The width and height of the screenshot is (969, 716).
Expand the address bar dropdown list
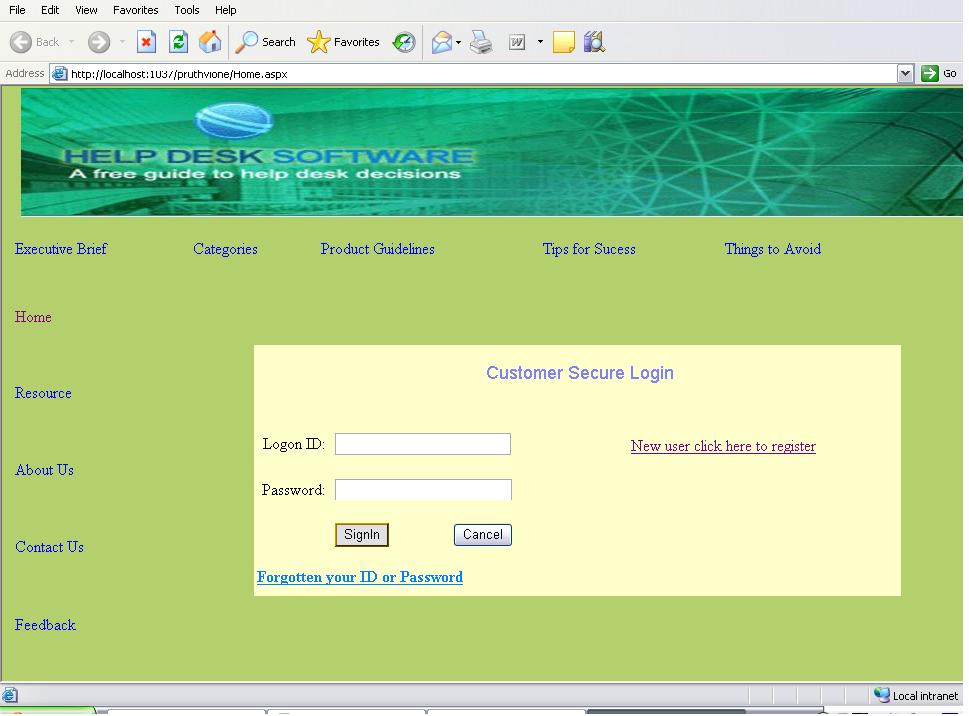905,74
